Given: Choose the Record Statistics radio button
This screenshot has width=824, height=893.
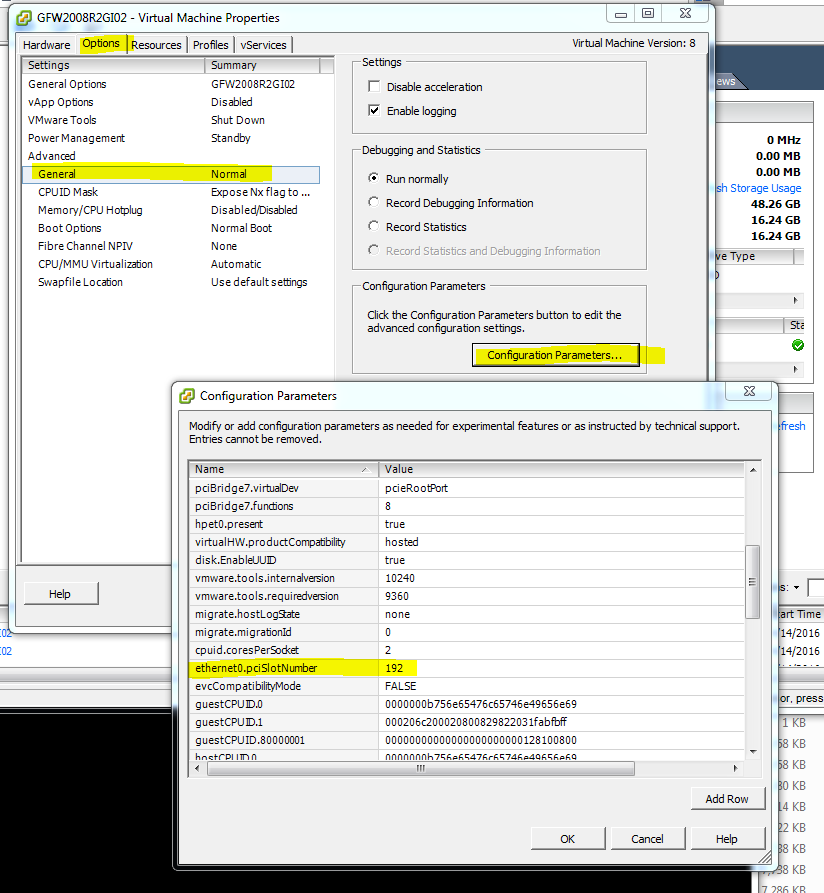Looking at the screenshot, I should (374, 226).
